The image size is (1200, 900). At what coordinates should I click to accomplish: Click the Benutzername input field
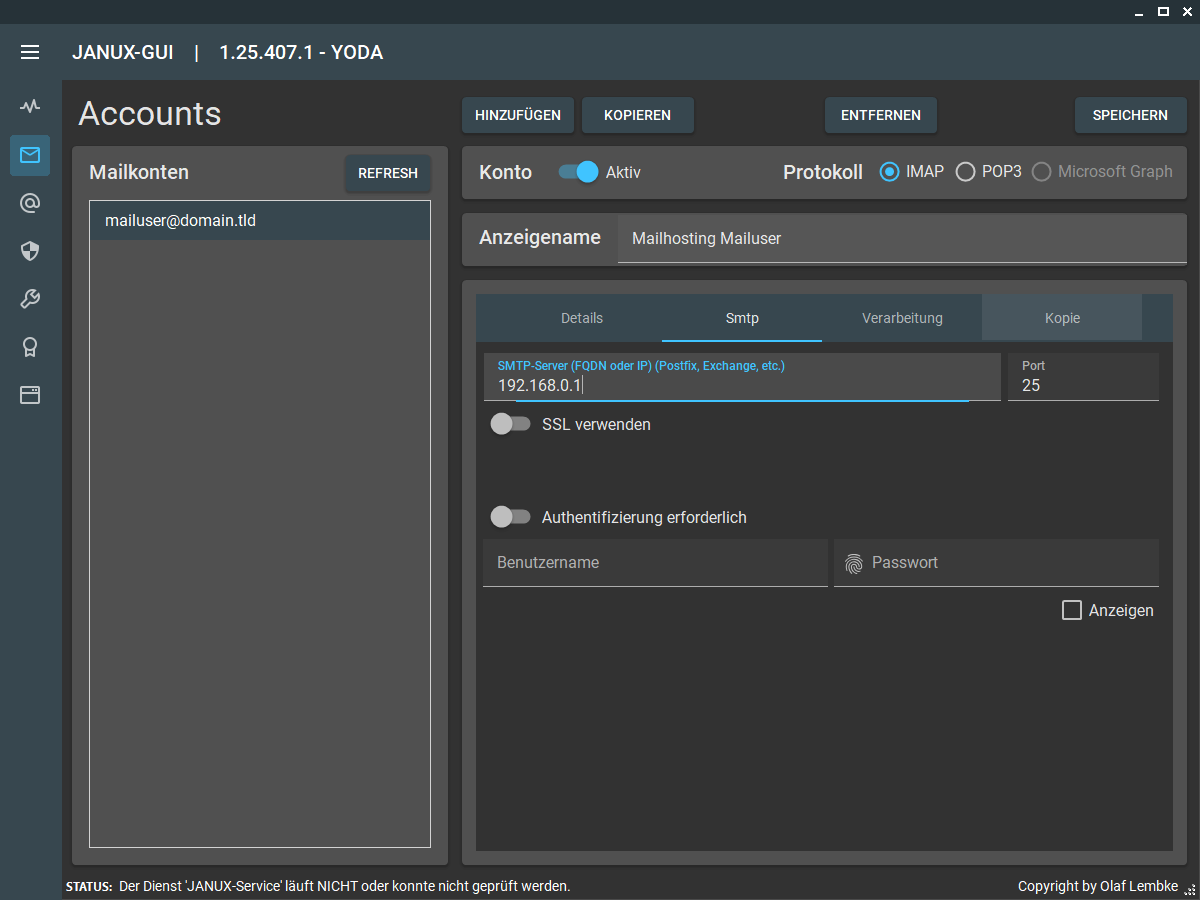click(655, 563)
